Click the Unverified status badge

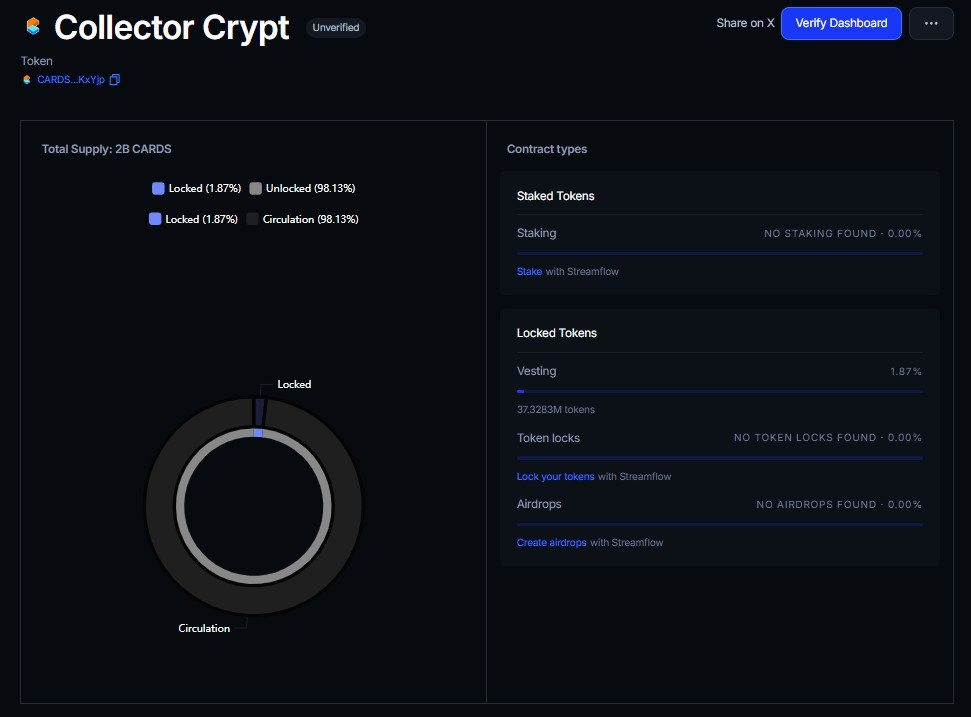(336, 27)
